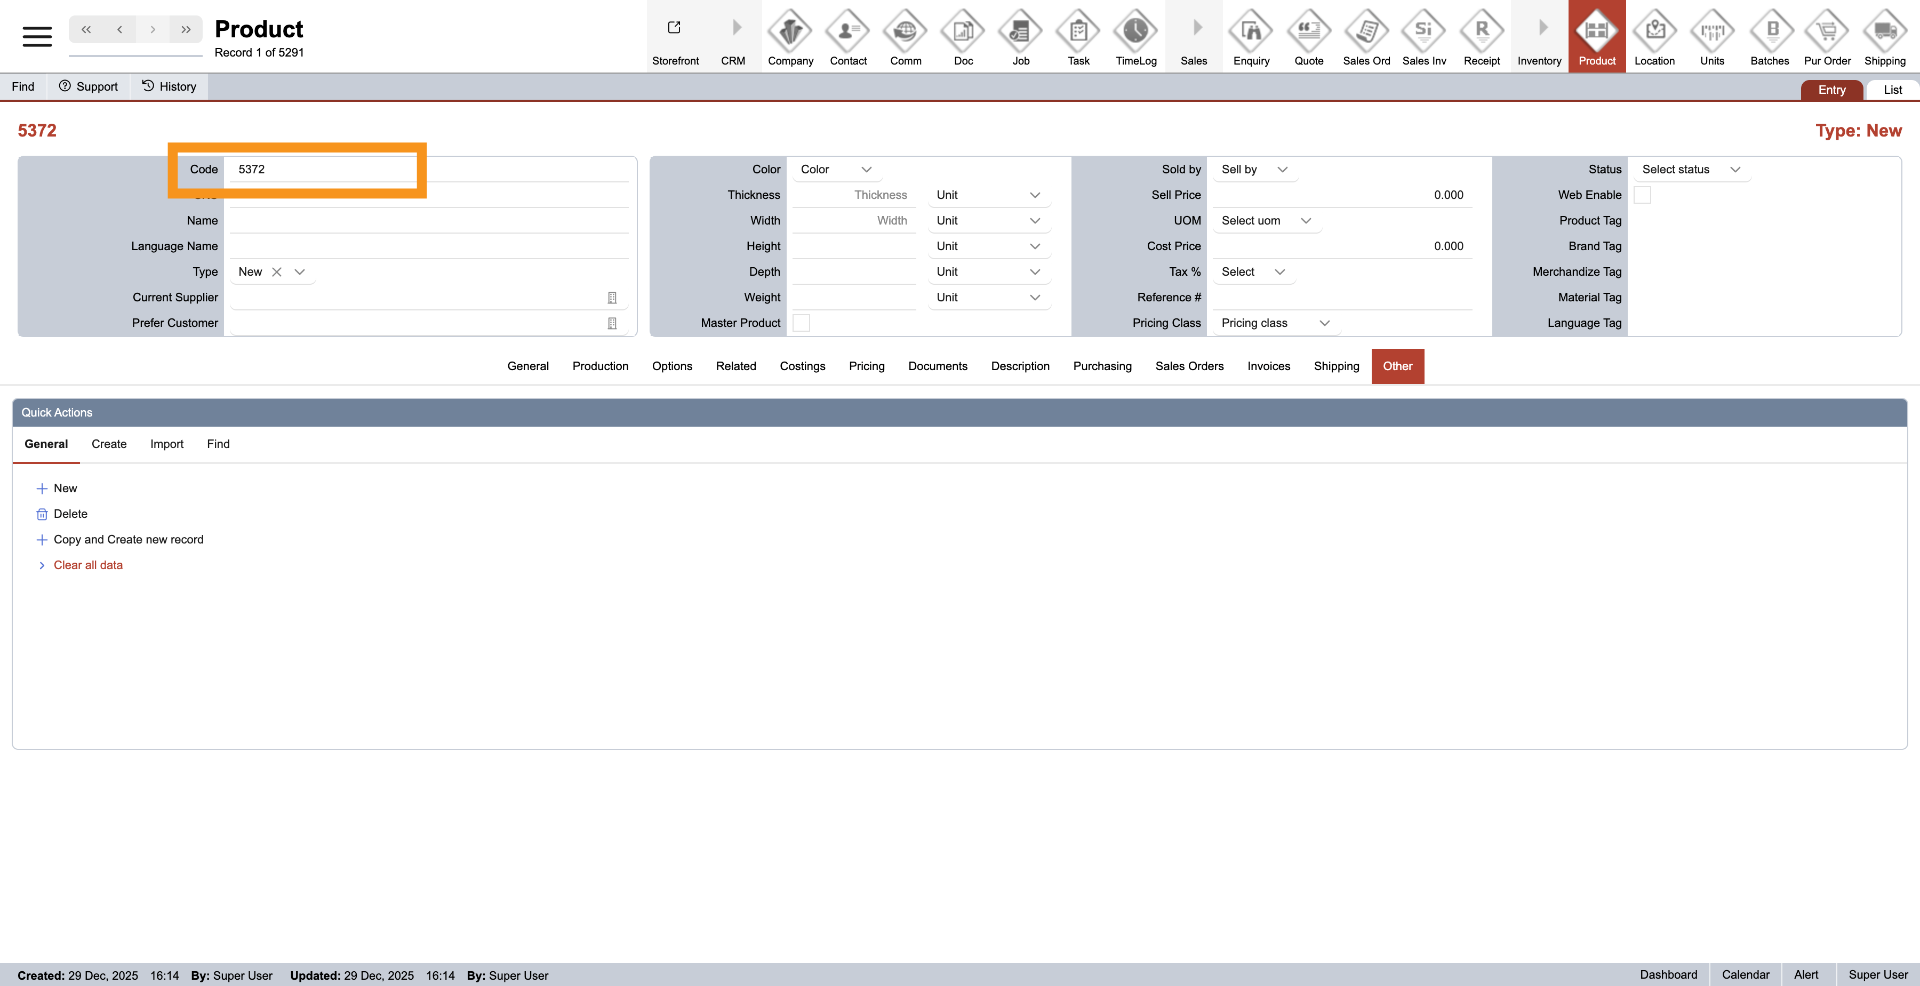Jump to the last record arrow
Viewport: 1920px width, 986px height.
pyautogui.click(x=186, y=30)
